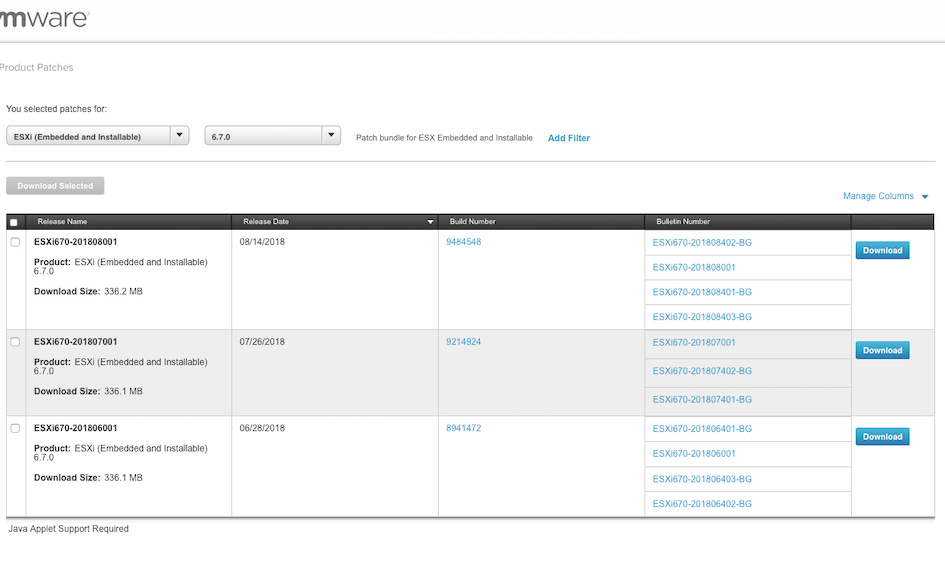Open bulletin link ESXi670-201806001
This screenshot has height=576, width=945.
[694, 453]
